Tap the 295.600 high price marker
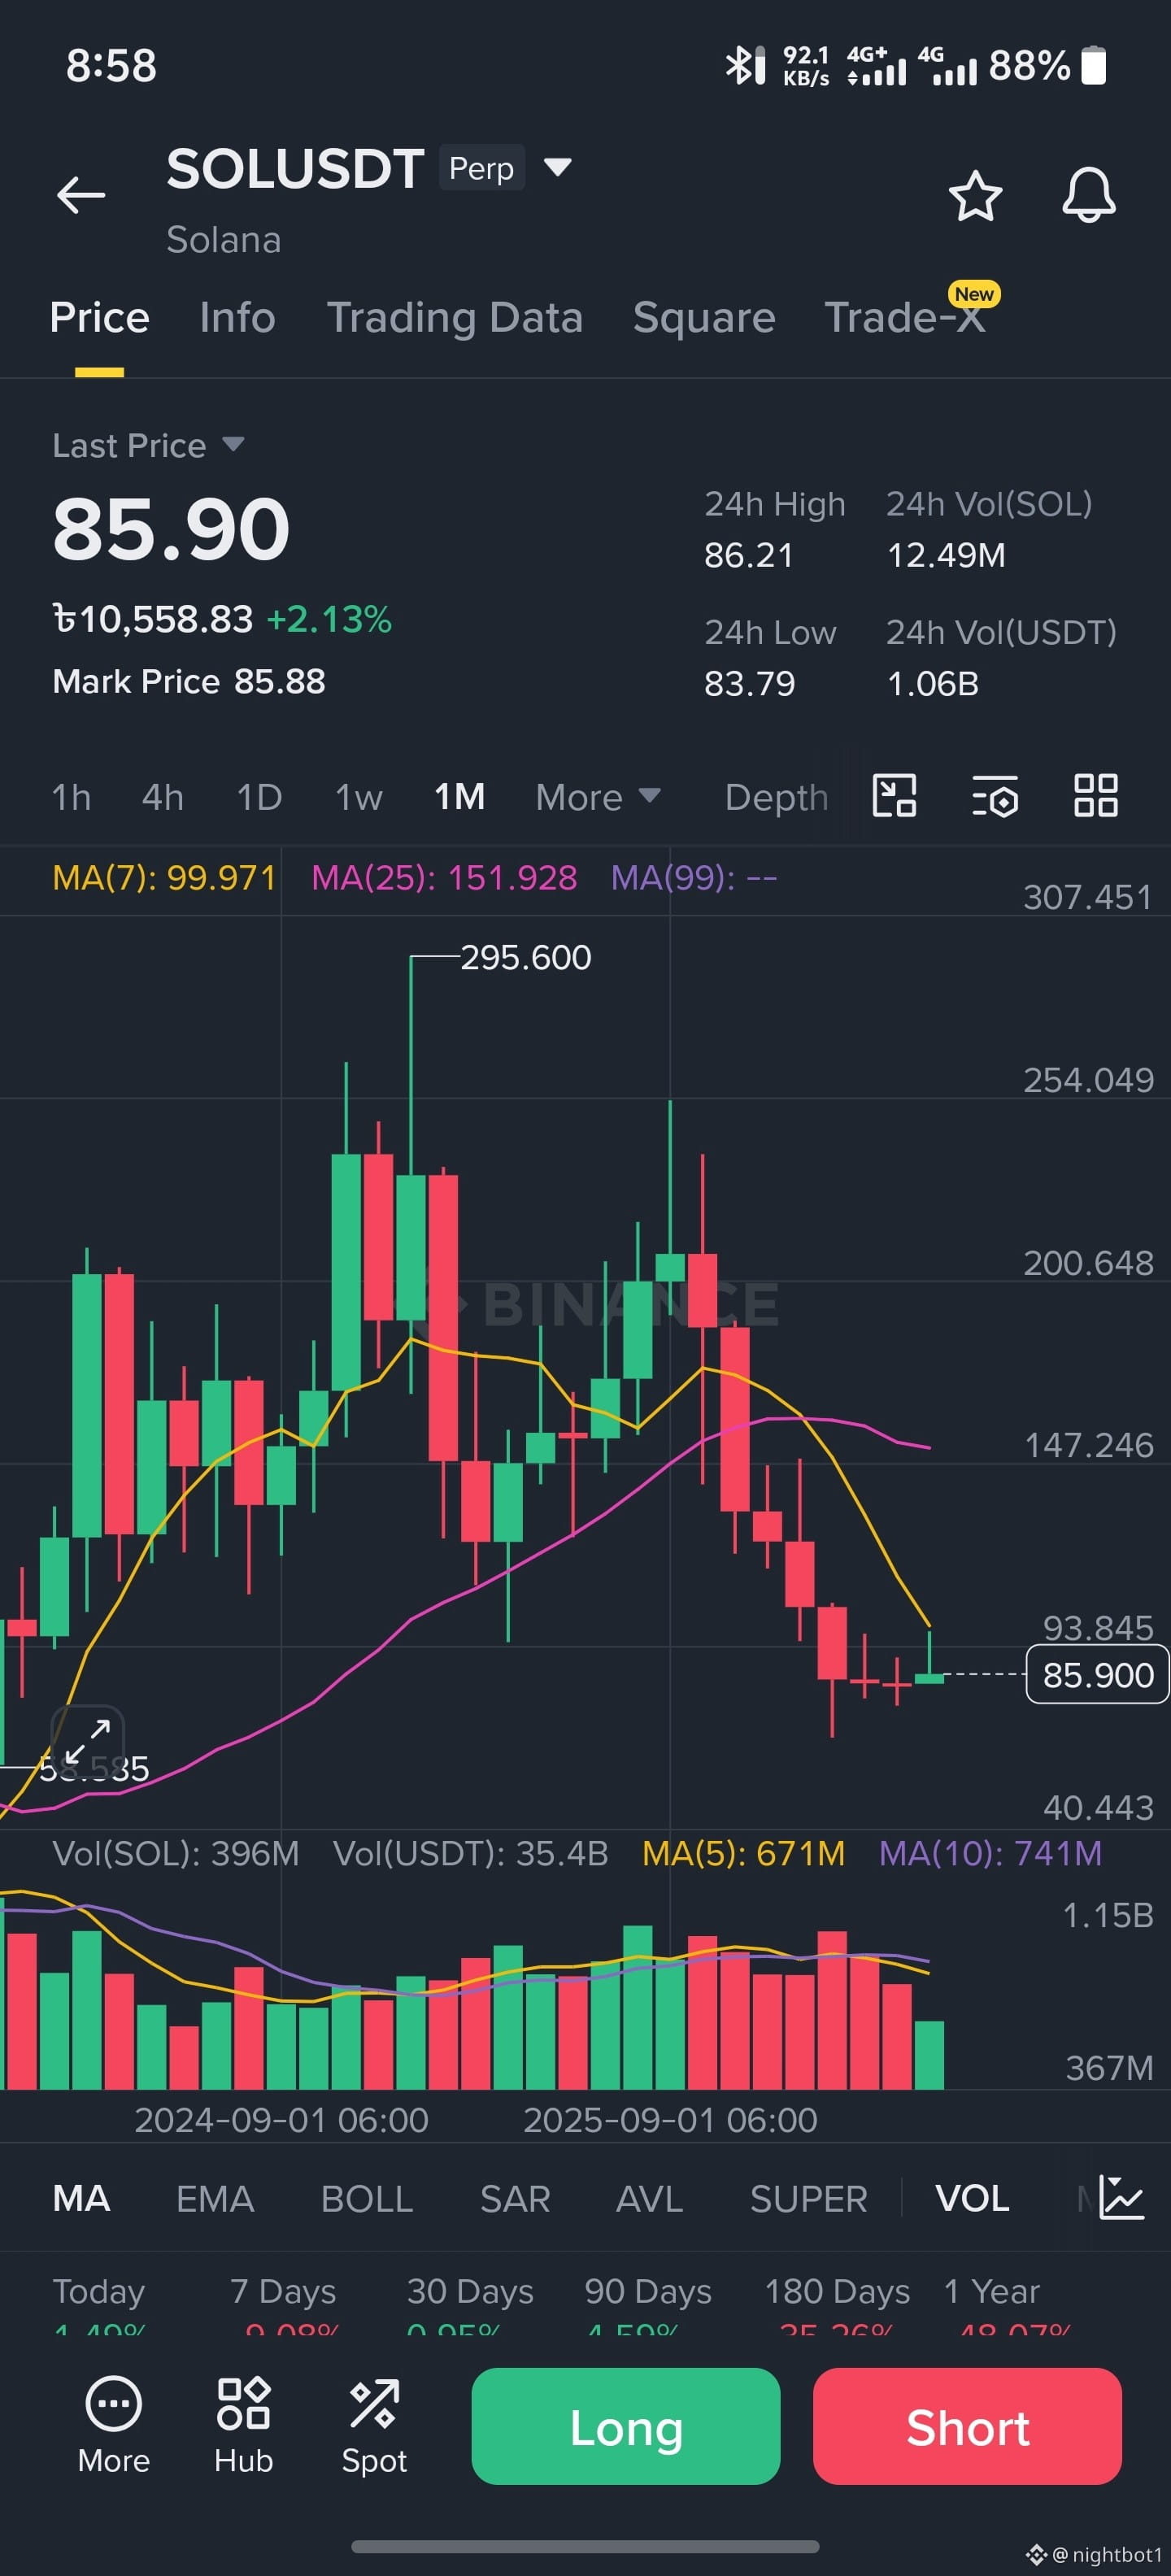 point(525,957)
